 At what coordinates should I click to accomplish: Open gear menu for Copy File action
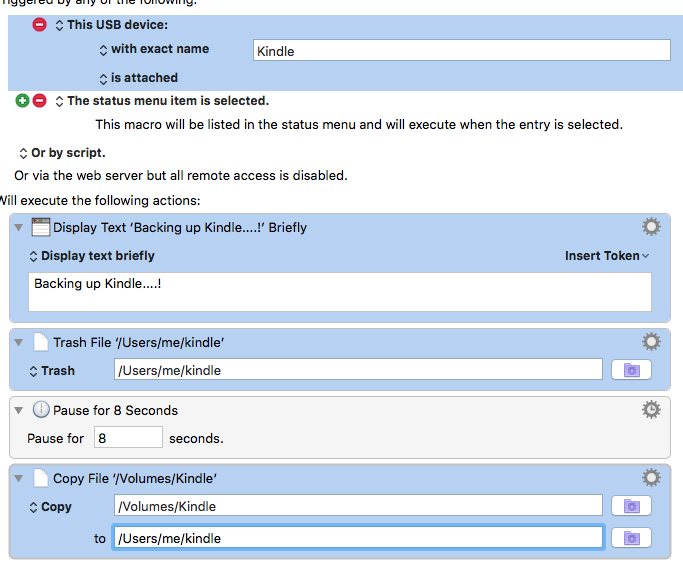point(651,477)
